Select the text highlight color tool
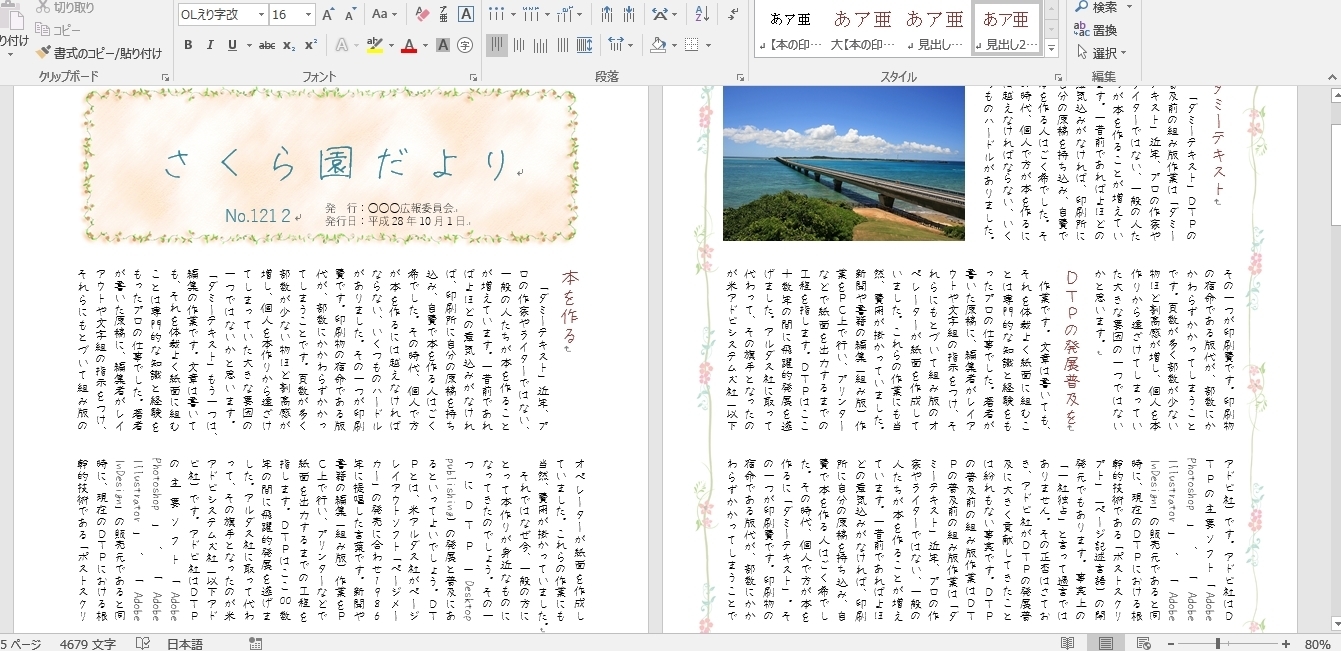This screenshot has width=1341, height=651. pyautogui.click(x=374, y=44)
